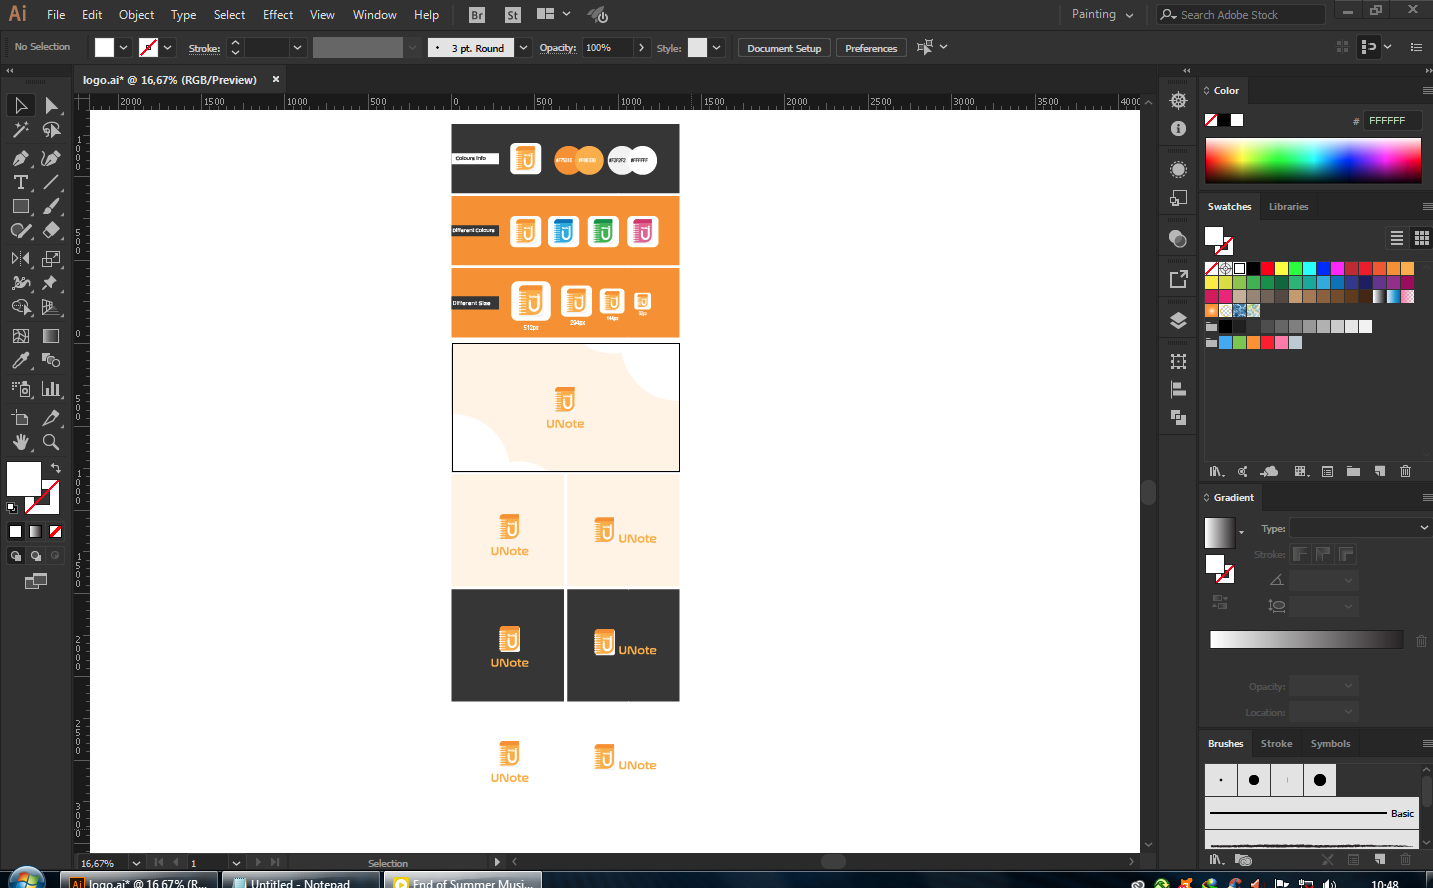The width and height of the screenshot is (1433, 888).
Task: Click the Swap Fill and Stroke arrows
Action: (x=56, y=468)
